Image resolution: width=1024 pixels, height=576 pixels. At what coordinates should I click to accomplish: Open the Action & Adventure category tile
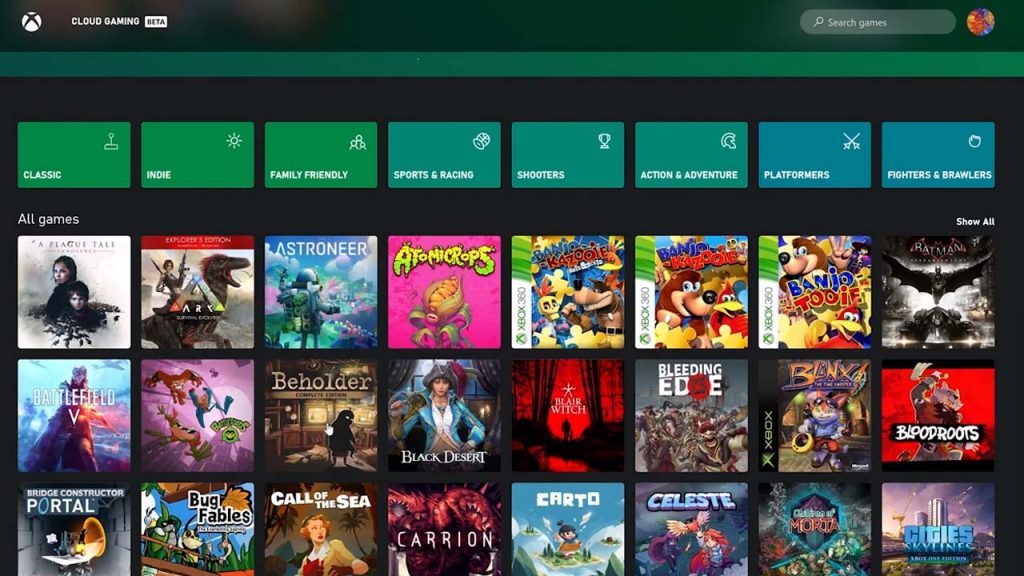[x=691, y=155]
